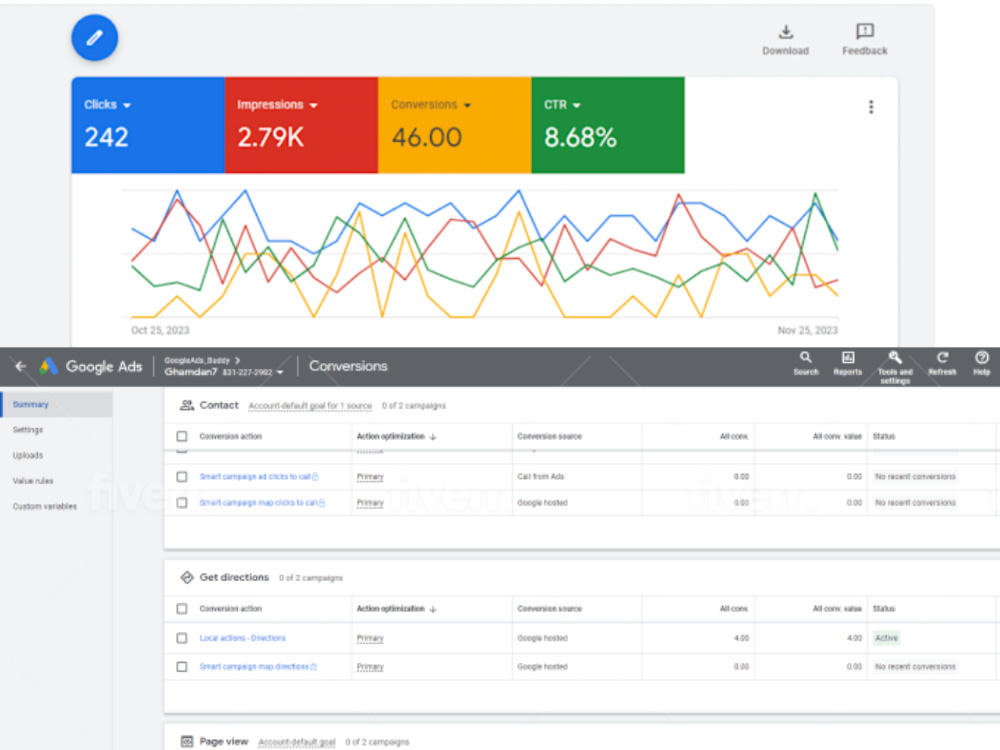
Task: Open Uploads in the left sidebar
Action: (x=28, y=455)
